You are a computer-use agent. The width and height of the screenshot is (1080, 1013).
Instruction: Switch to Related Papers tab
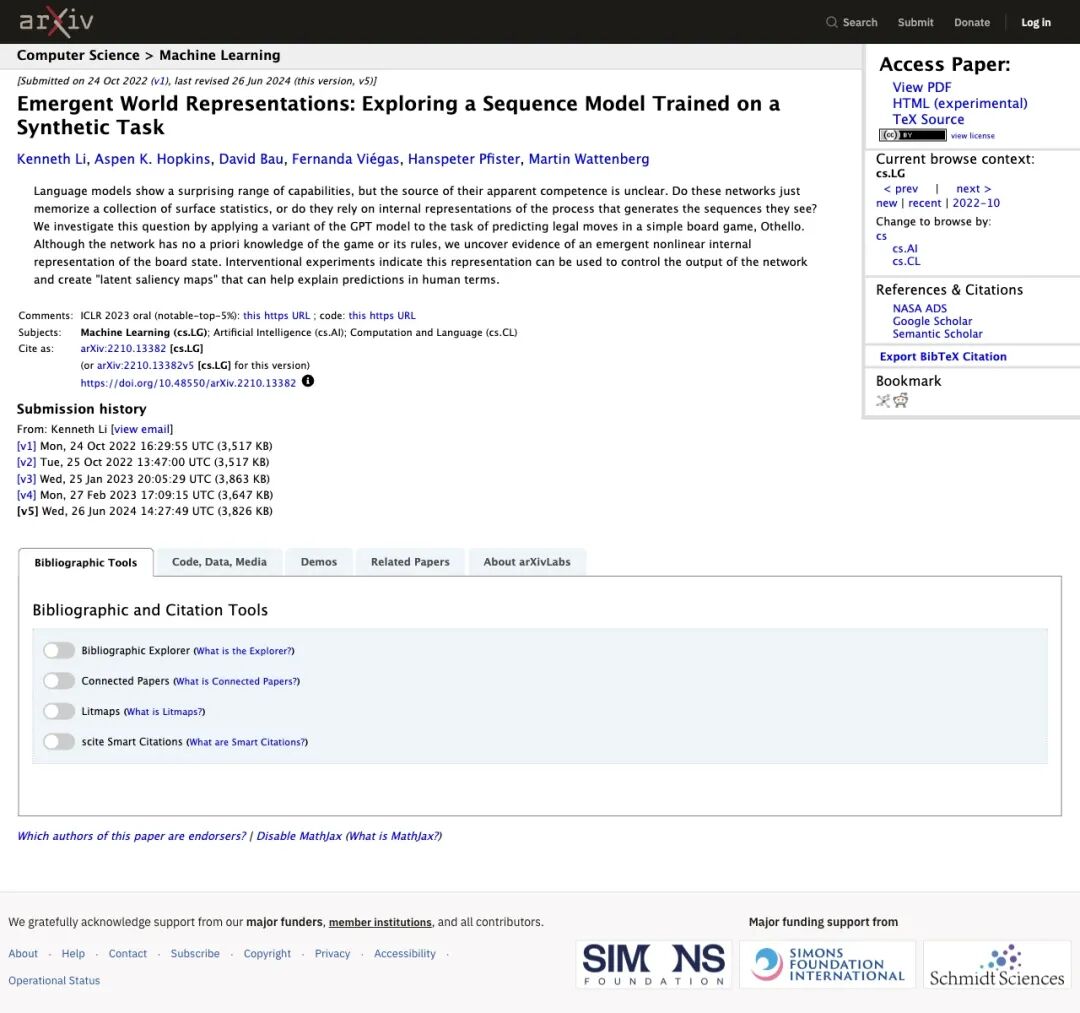[411, 562]
